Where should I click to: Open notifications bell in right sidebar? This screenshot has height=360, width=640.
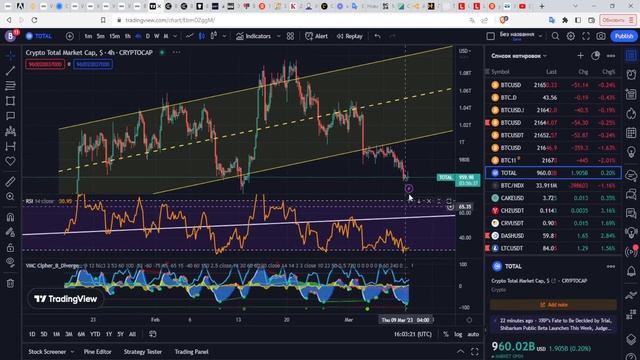click(x=631, y=271)
